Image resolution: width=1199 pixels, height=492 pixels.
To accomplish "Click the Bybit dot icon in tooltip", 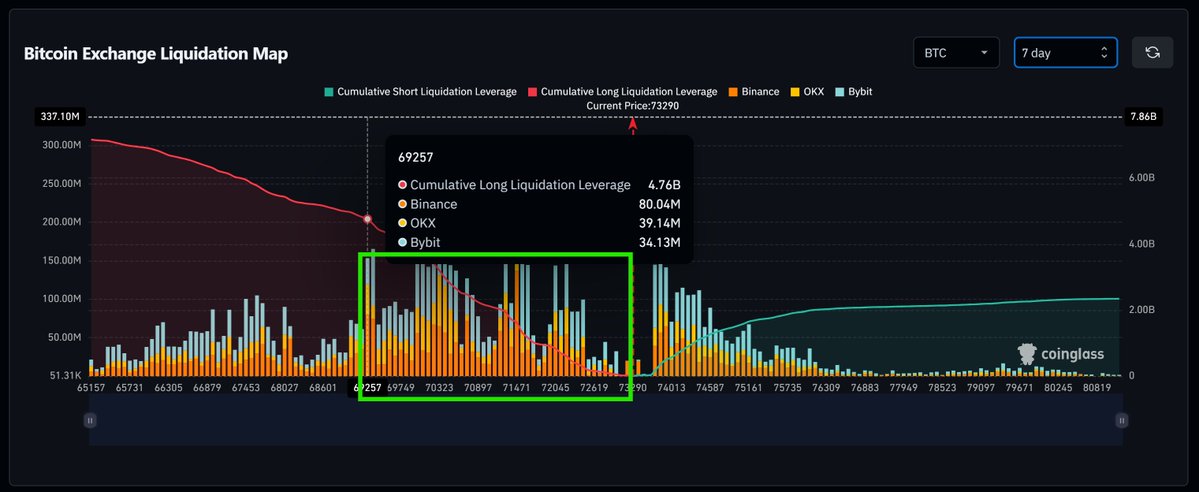I will [402, 243].
